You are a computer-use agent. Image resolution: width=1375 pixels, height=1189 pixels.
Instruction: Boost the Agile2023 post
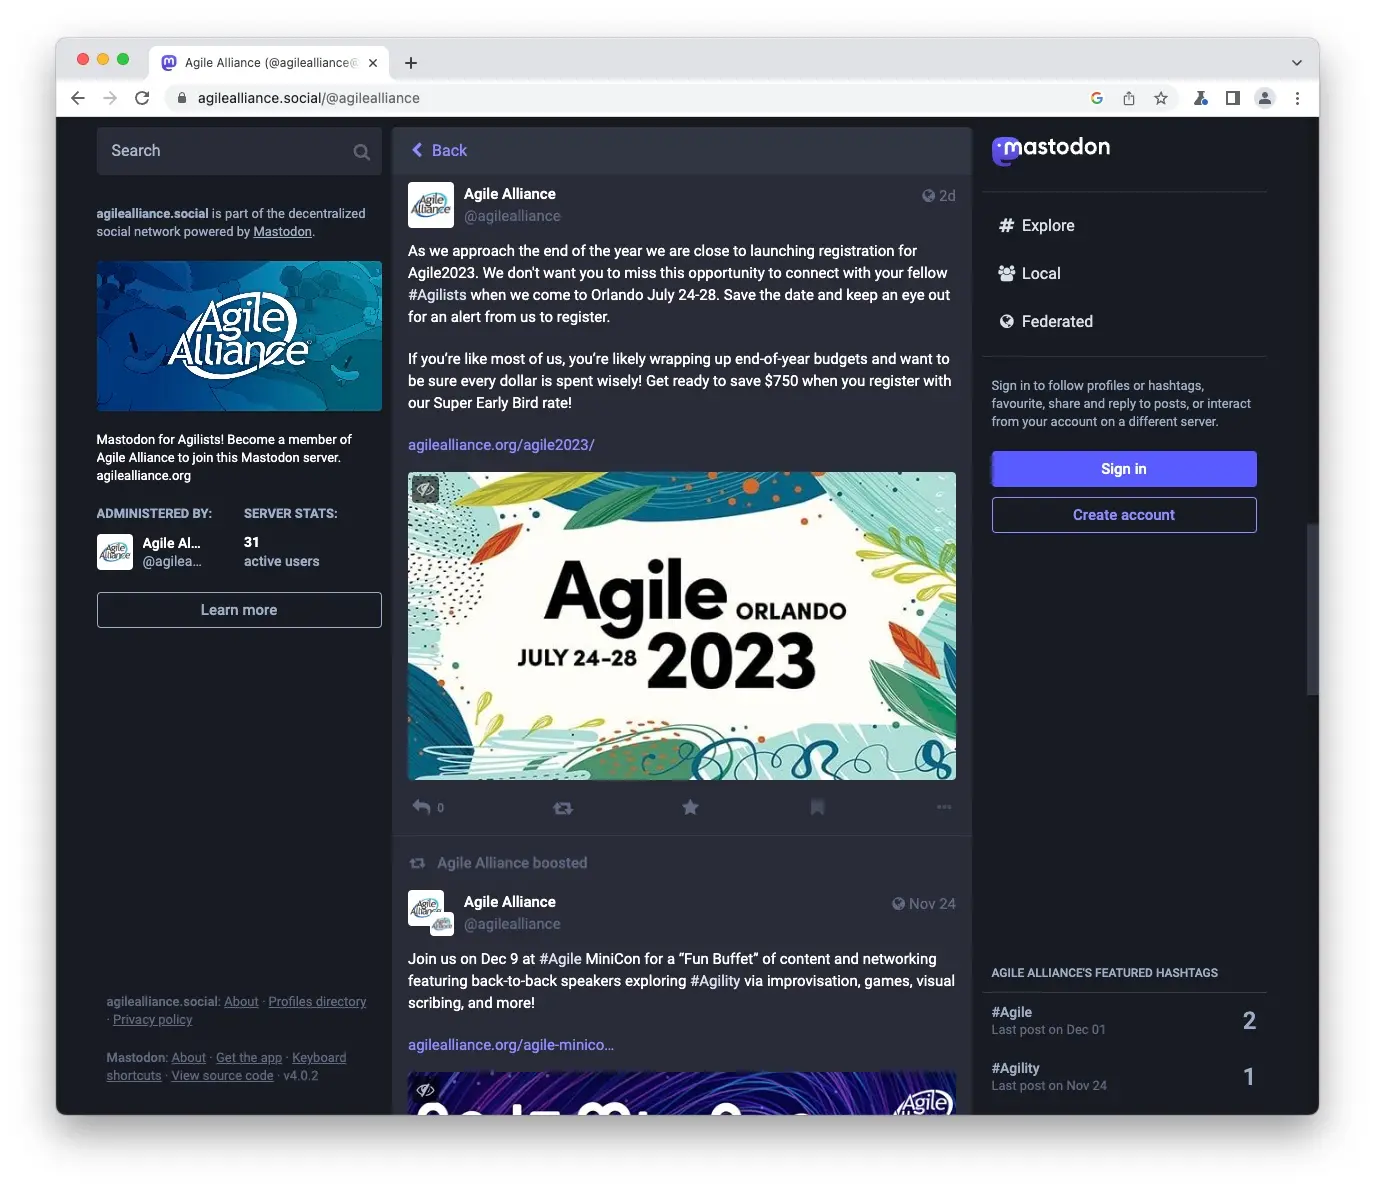coord(563,807)
